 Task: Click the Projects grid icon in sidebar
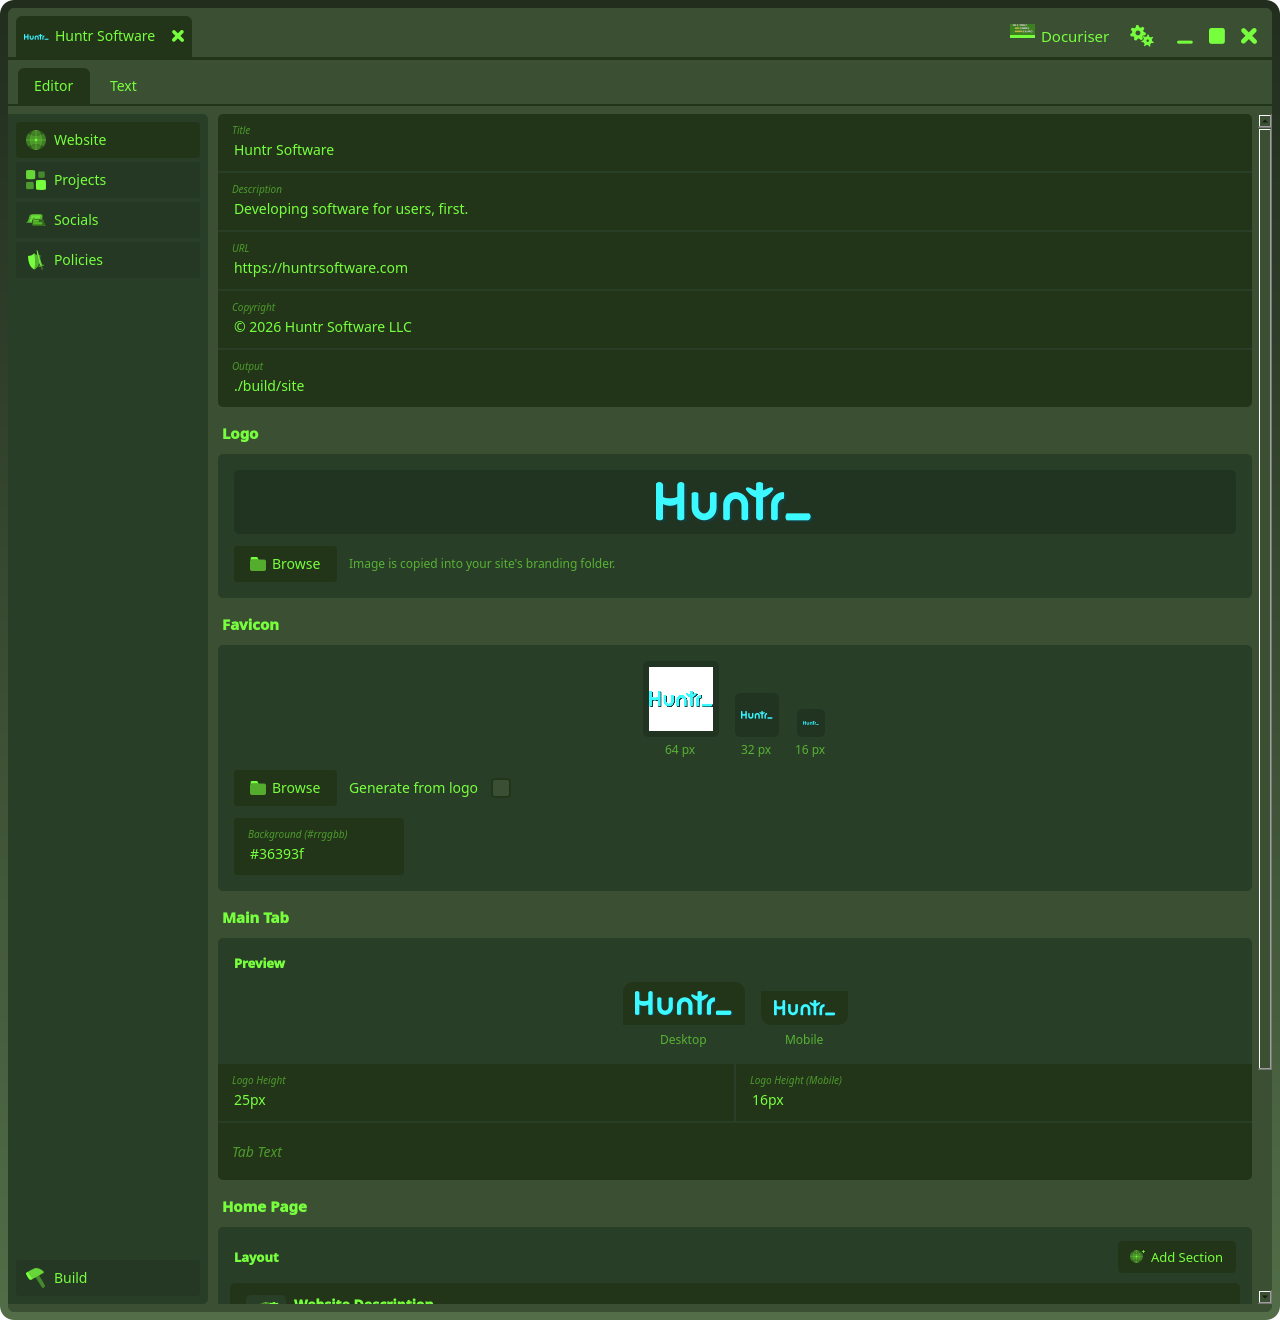(x=36, y=180)
